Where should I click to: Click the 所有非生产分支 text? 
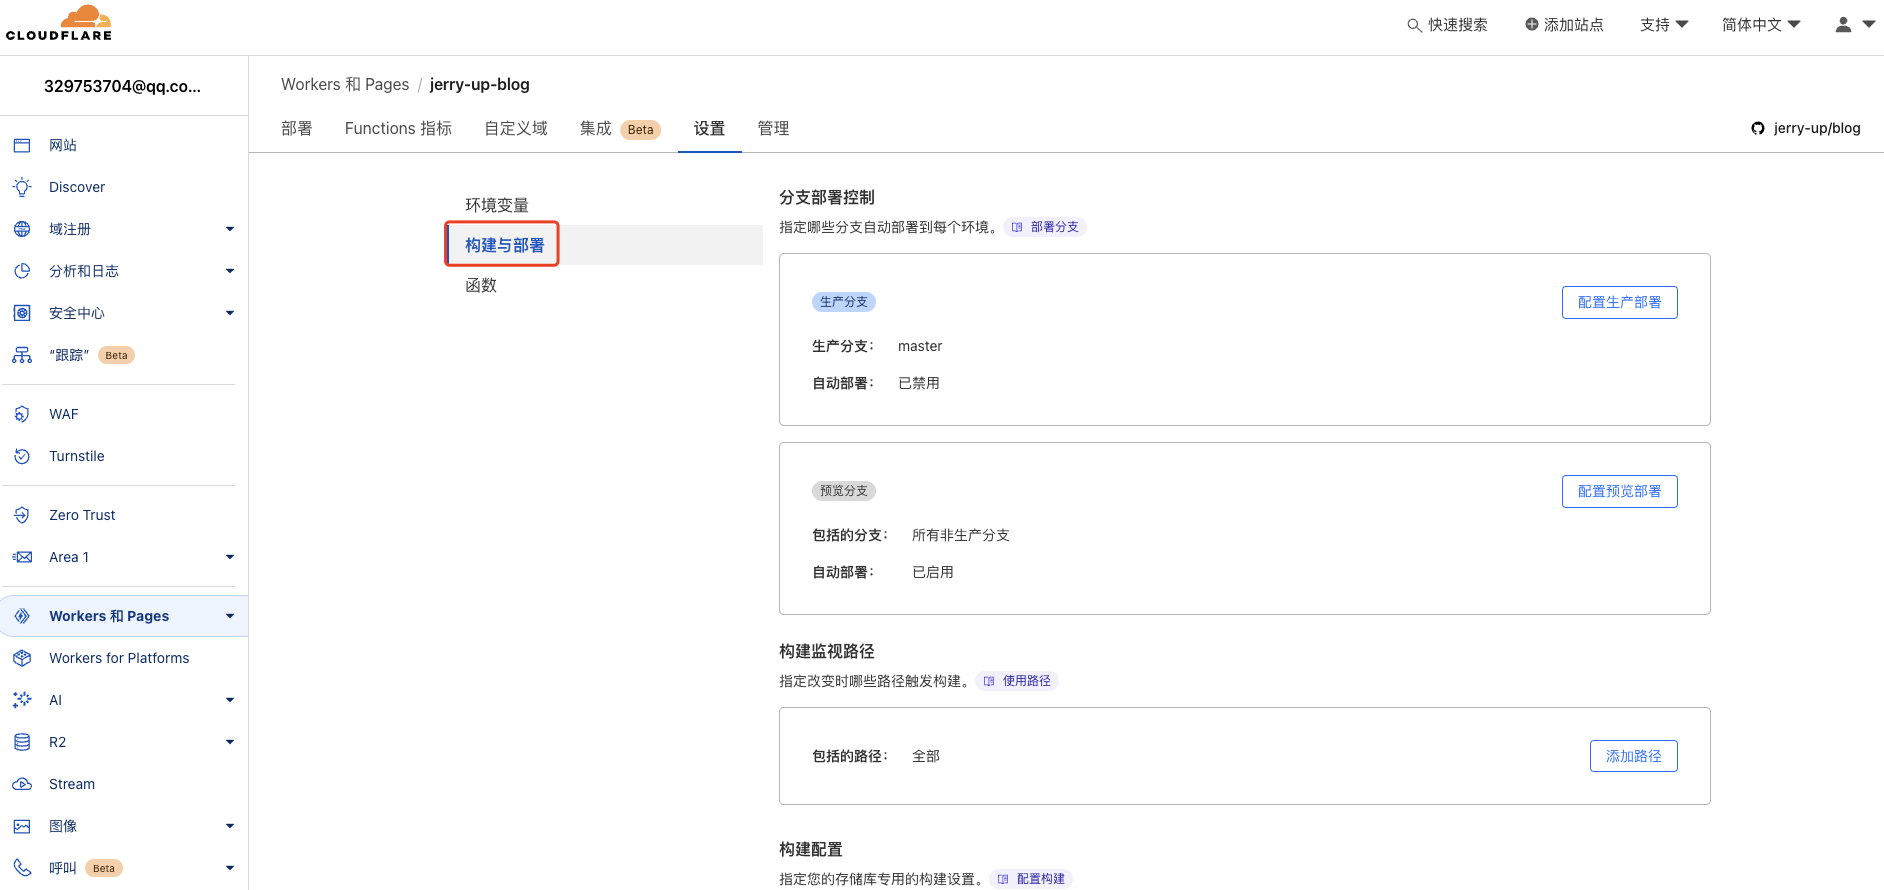tap(961, 535)
